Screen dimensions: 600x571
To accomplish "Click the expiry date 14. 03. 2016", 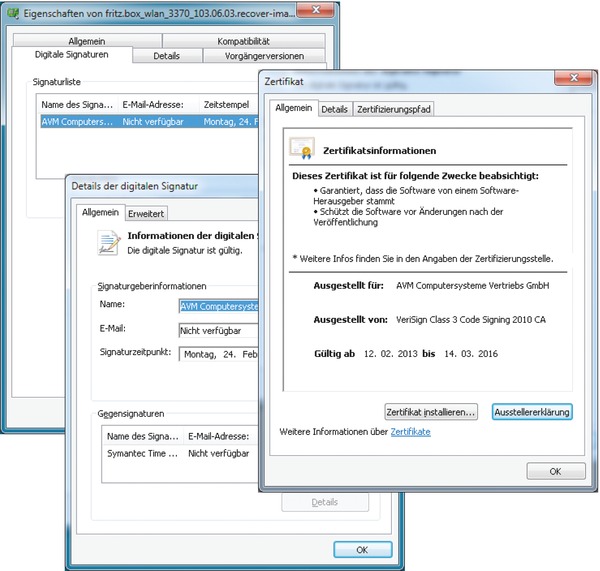I will 471,354.
